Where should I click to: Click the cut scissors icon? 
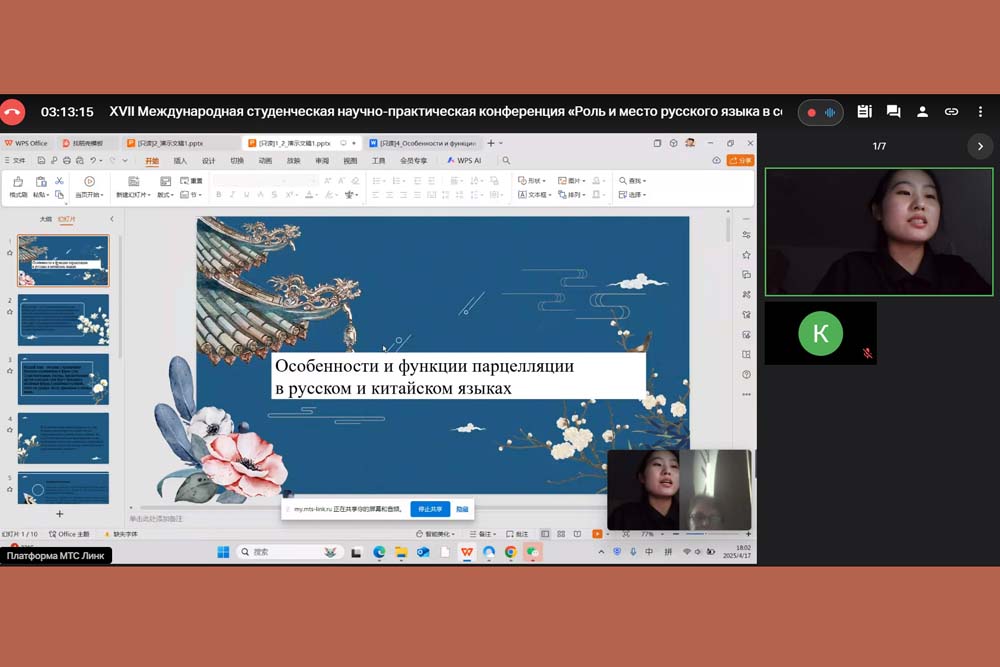(59, 181)
